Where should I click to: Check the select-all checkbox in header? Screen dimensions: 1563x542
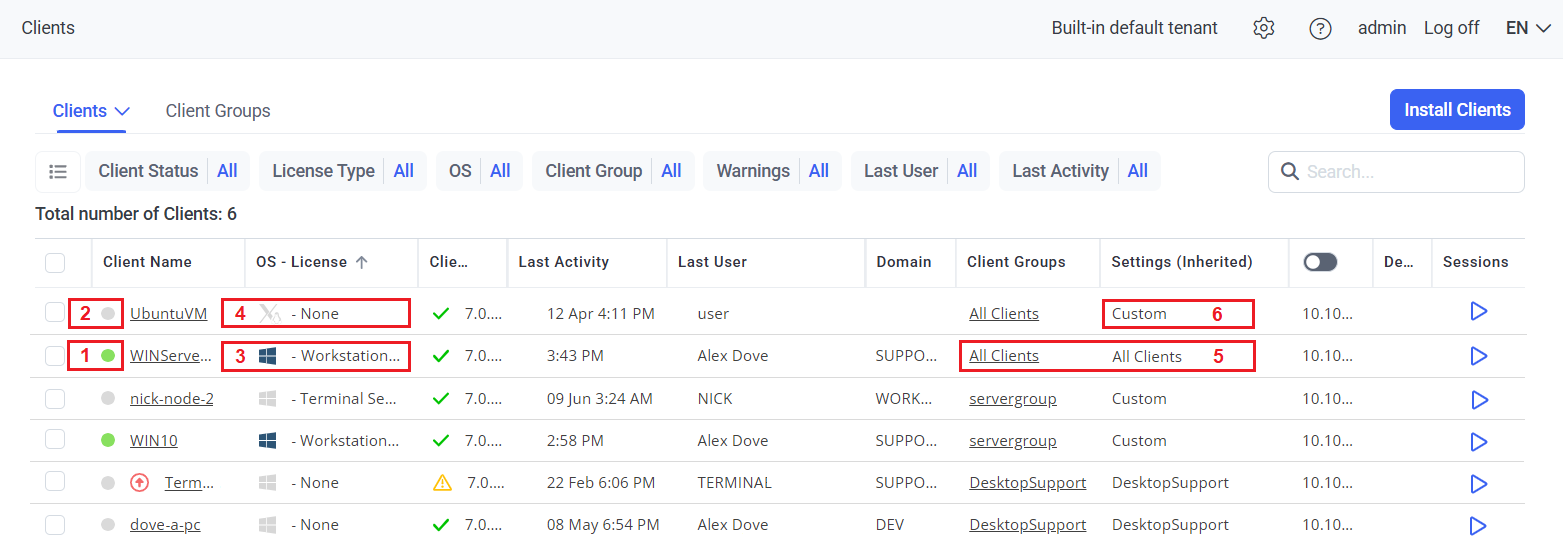(55, 262)
